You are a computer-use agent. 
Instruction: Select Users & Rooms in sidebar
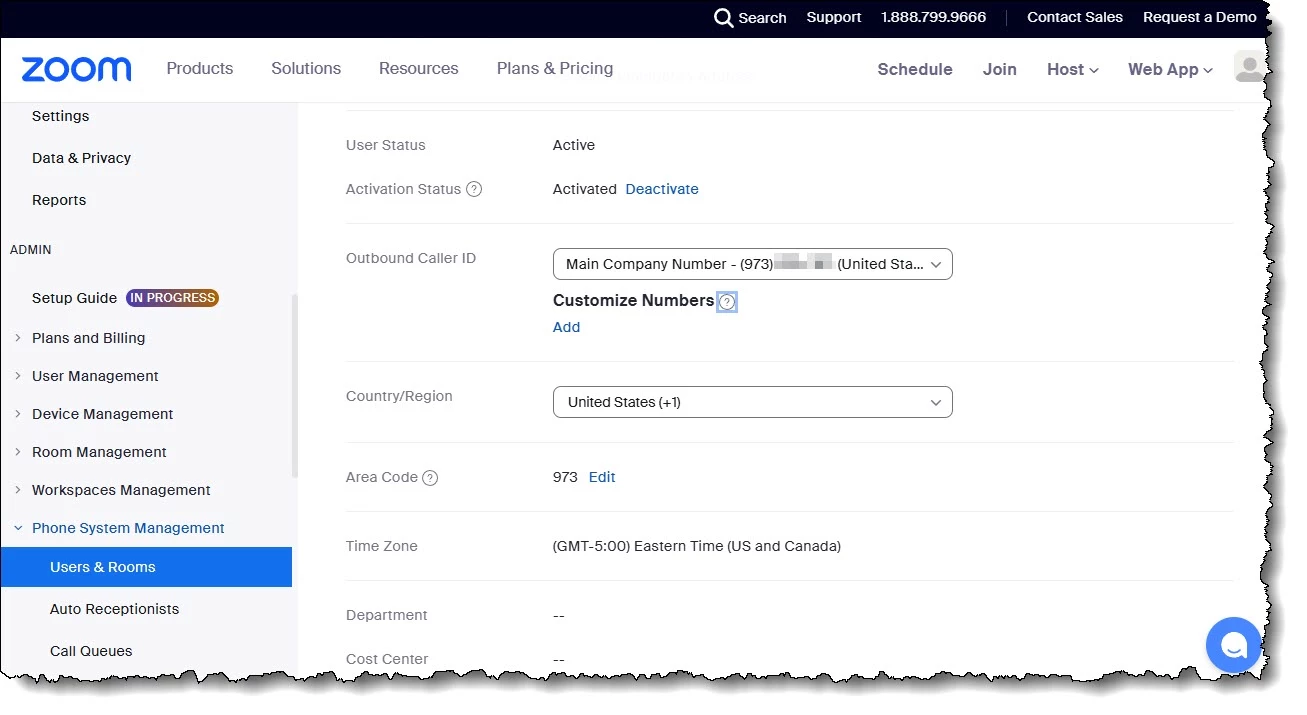[146, 567]
